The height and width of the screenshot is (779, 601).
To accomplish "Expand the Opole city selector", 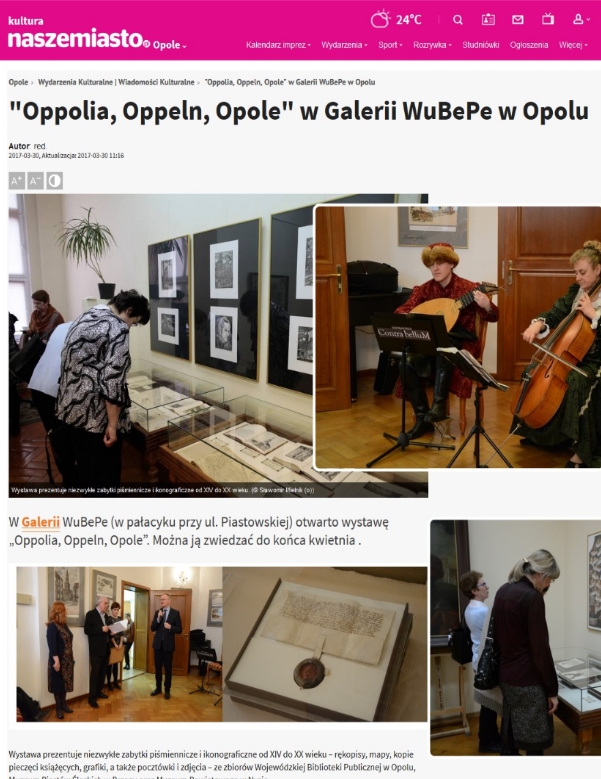I will click(169, 45).
